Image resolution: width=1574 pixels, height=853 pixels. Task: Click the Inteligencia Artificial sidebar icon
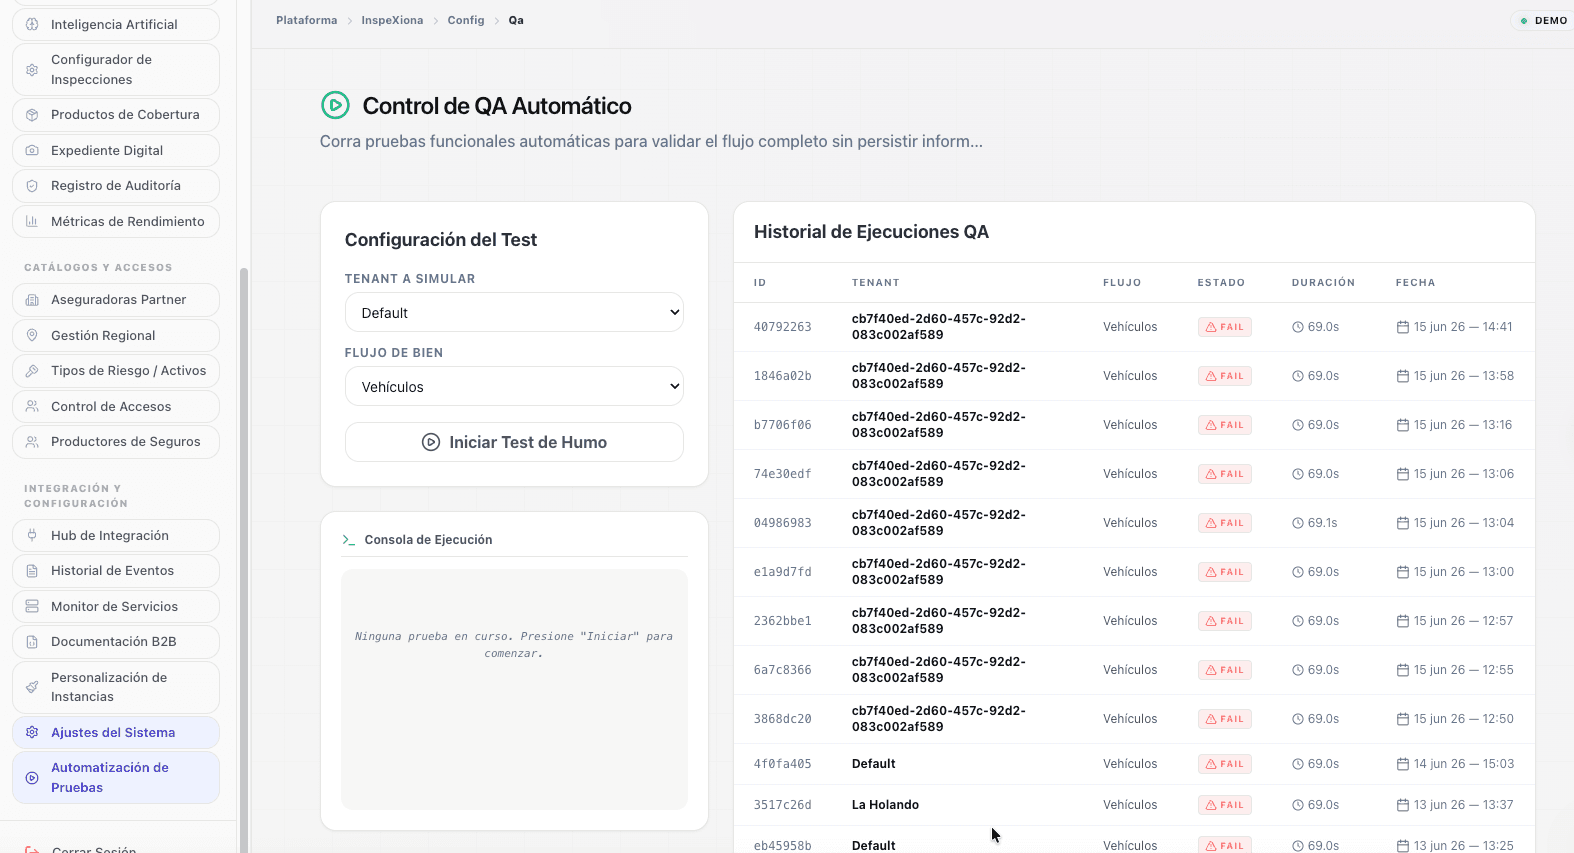pyautogui.click(x=32, y=24)
